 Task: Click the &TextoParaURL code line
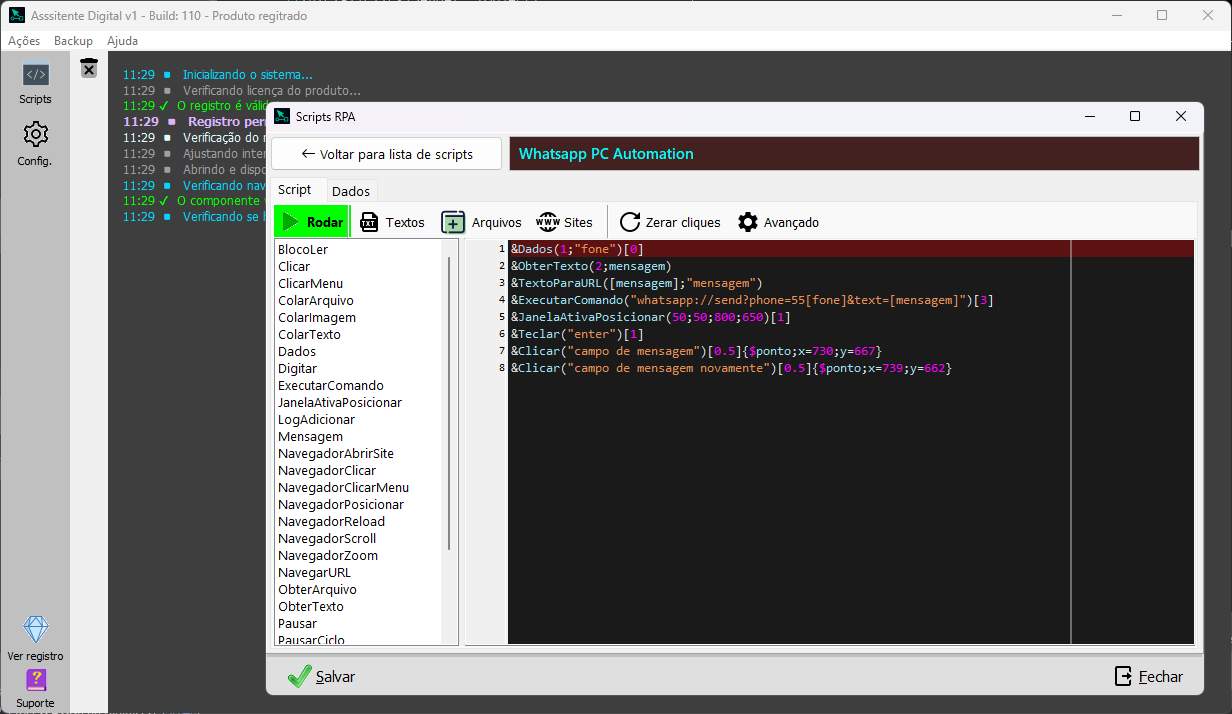pyautogui.click(x=636, y=283)
